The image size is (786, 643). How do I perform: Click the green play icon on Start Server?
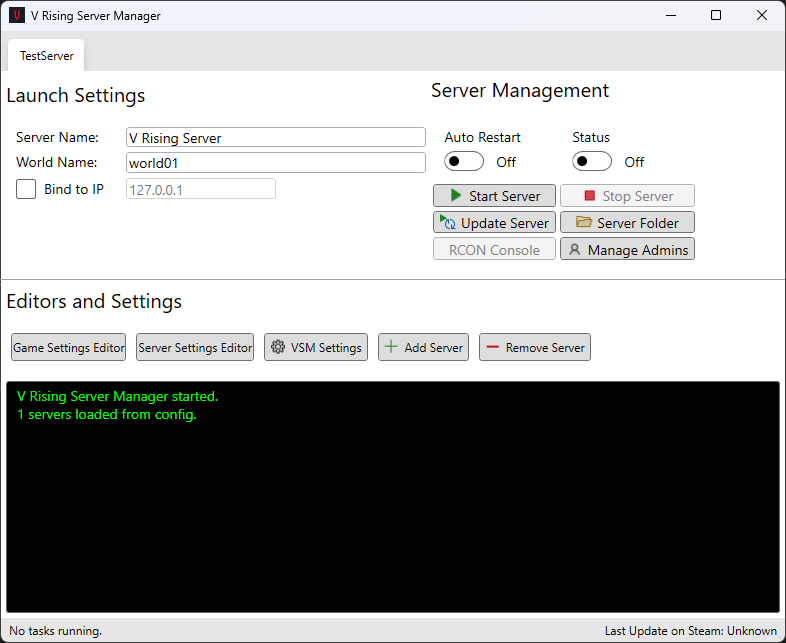pyautogui.click(x=456, y=195)
